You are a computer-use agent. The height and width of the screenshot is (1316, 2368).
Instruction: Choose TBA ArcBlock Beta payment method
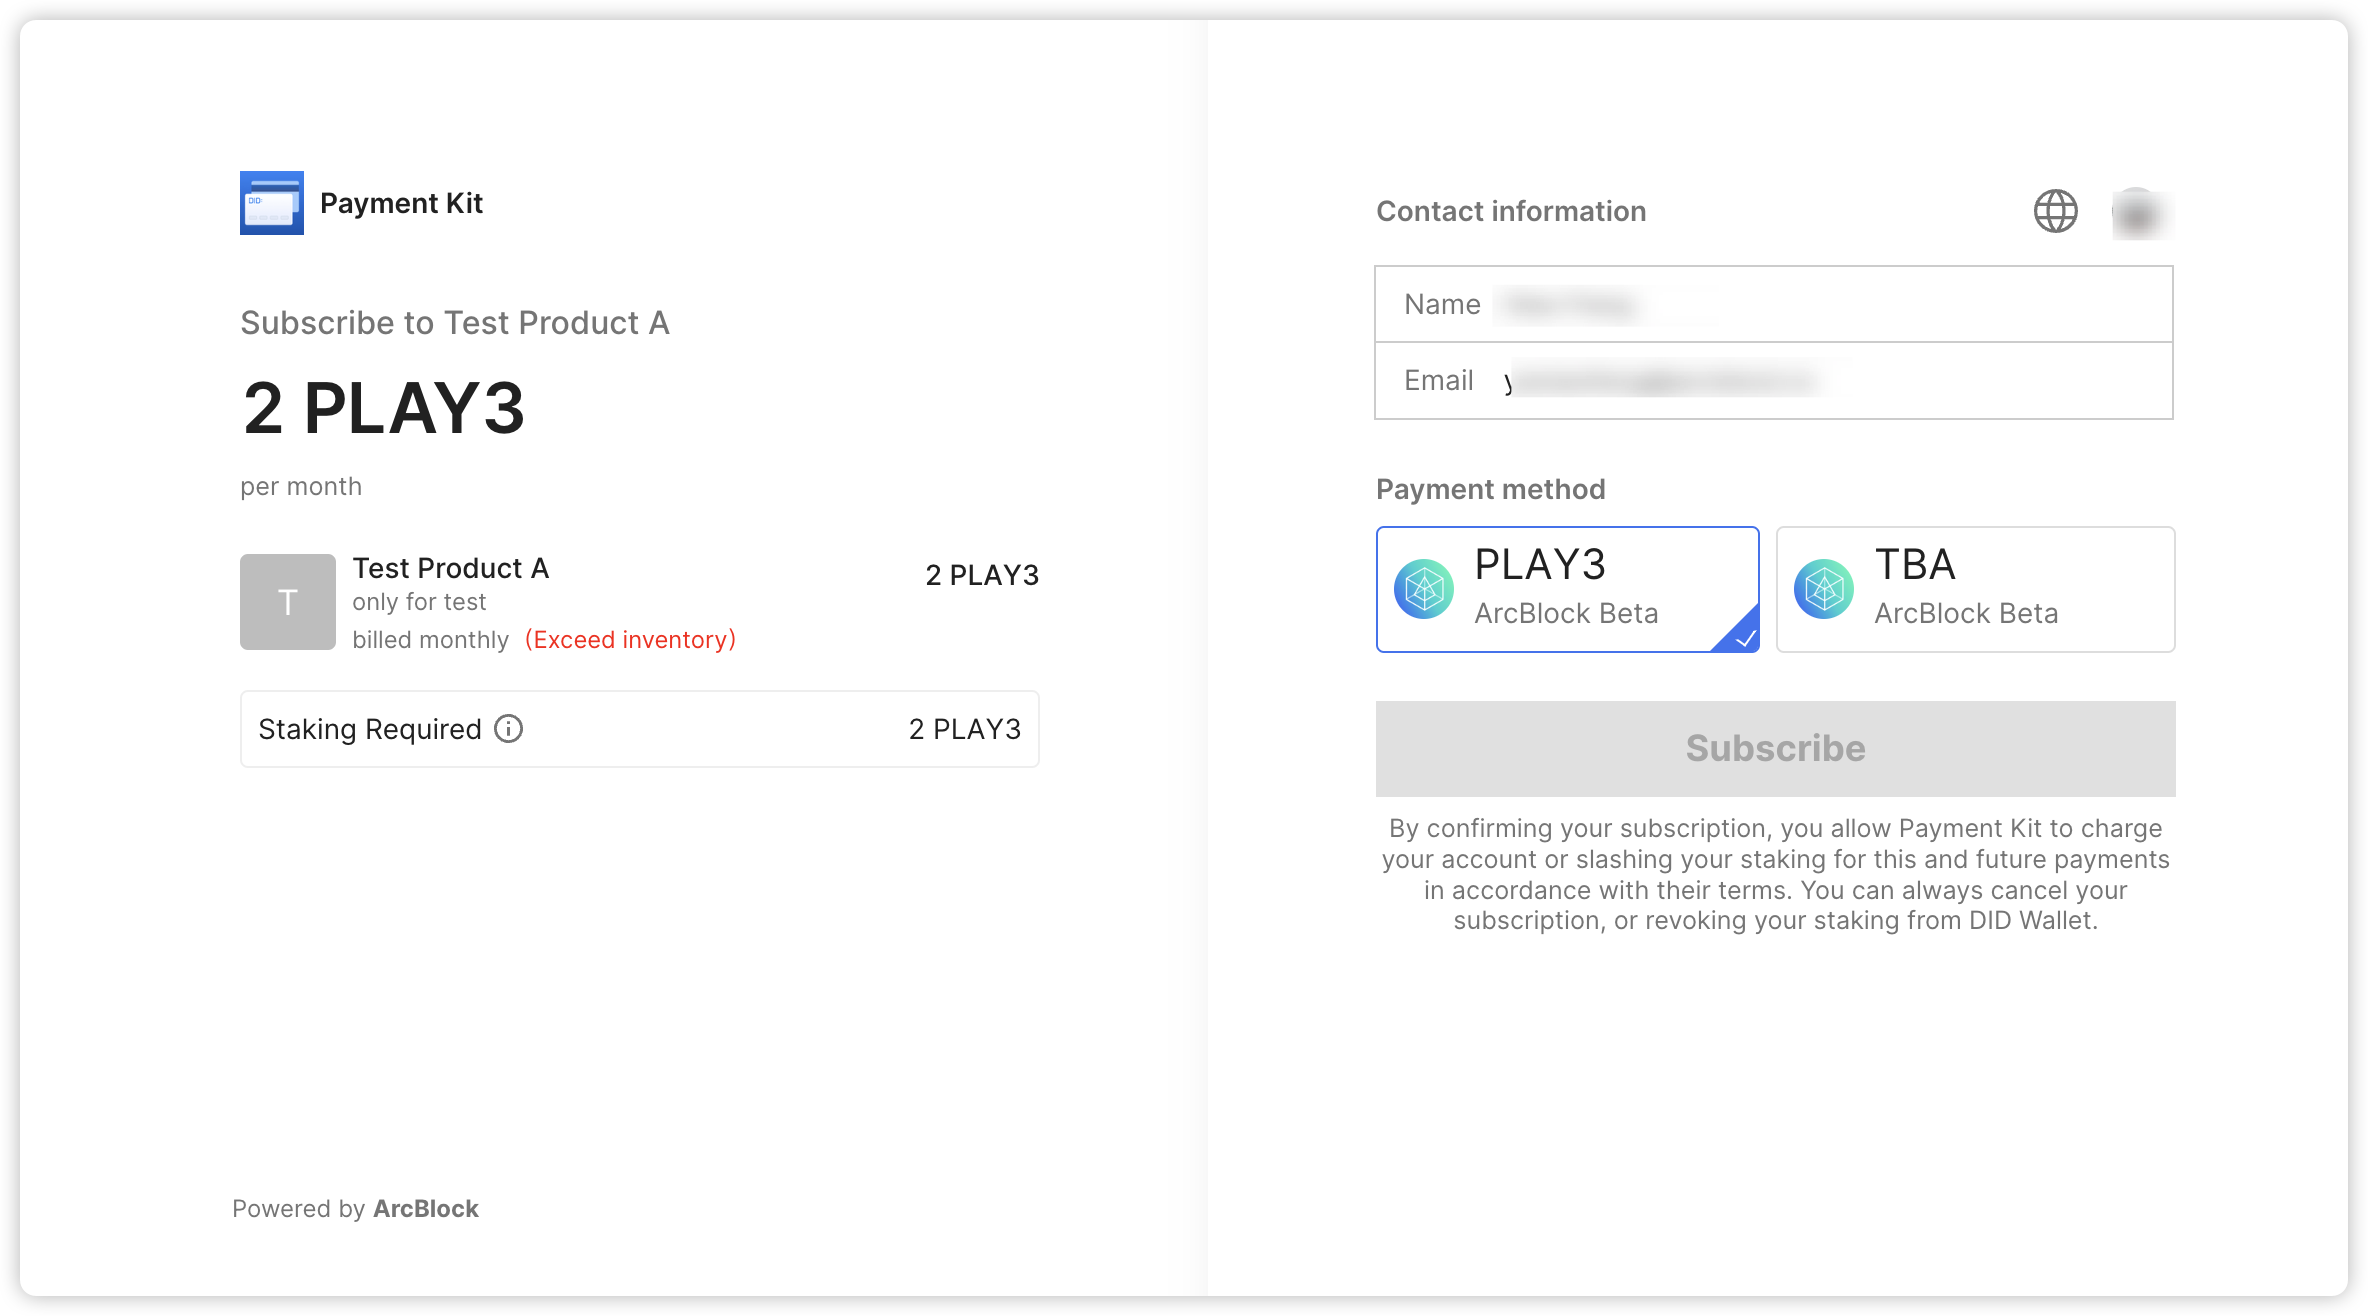(x=1975, y=589)
